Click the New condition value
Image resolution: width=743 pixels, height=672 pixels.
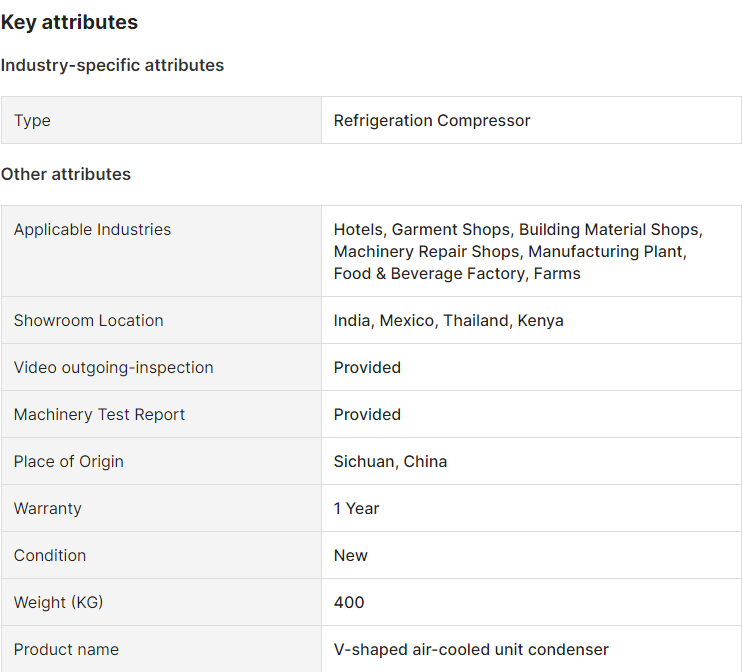pyautogui.click(x=350, y=555)
